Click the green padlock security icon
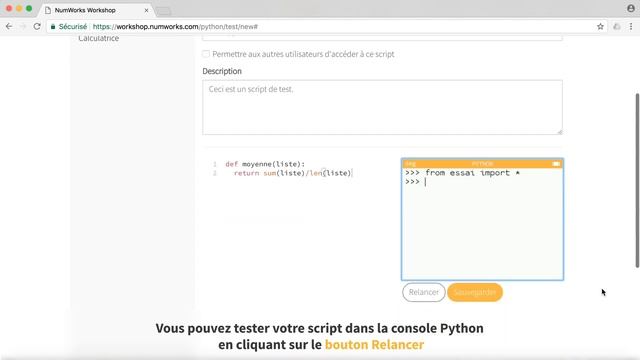Viewport: 640px width, 360px height. point(53,27)
